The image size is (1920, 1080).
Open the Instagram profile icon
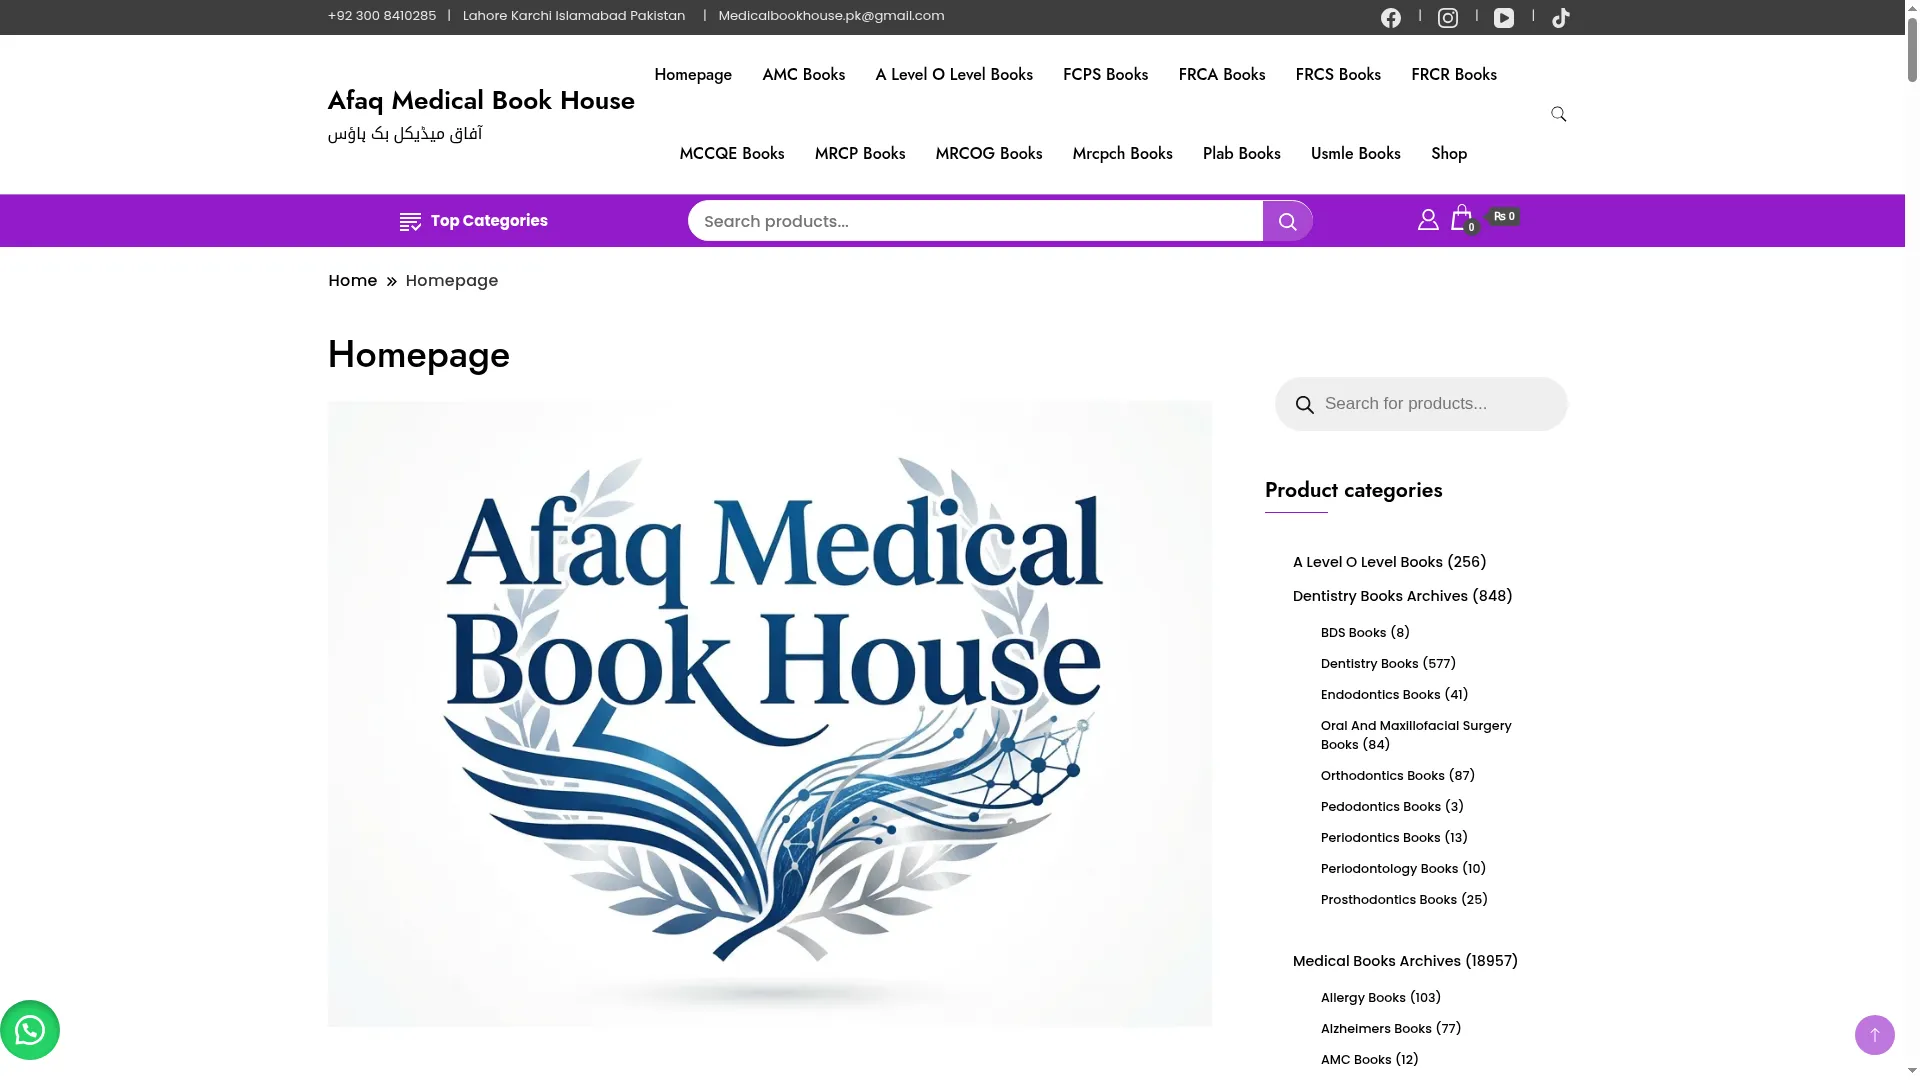tap(1447, 18)
